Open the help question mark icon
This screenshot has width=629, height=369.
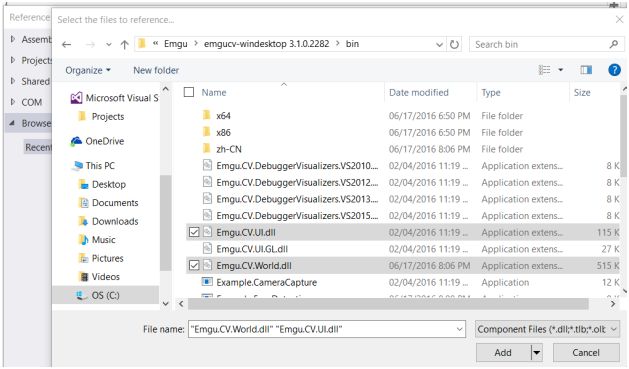click(614, 70)
